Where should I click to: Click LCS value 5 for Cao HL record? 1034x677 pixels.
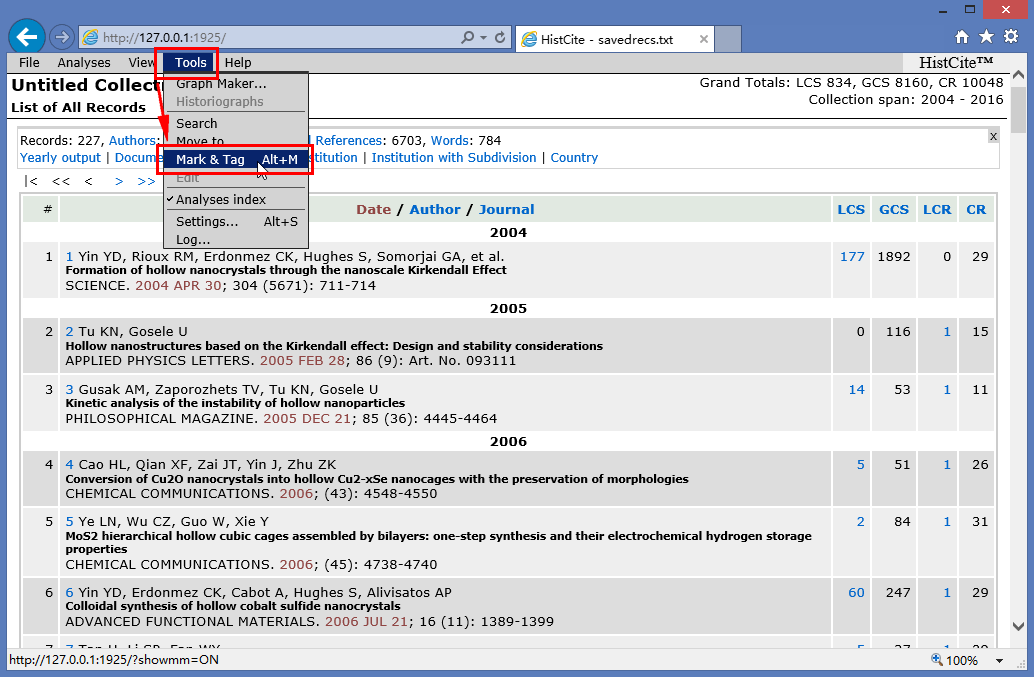[861, 465]
